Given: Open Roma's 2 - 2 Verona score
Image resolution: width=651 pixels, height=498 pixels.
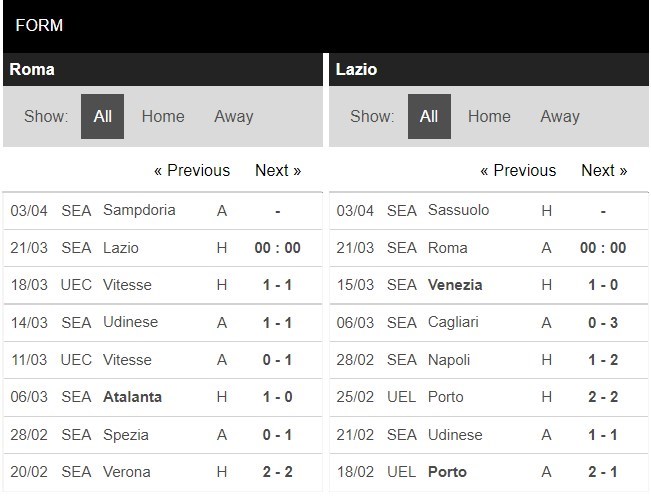Looking at the screenshot, I should [x=277, y=472].
